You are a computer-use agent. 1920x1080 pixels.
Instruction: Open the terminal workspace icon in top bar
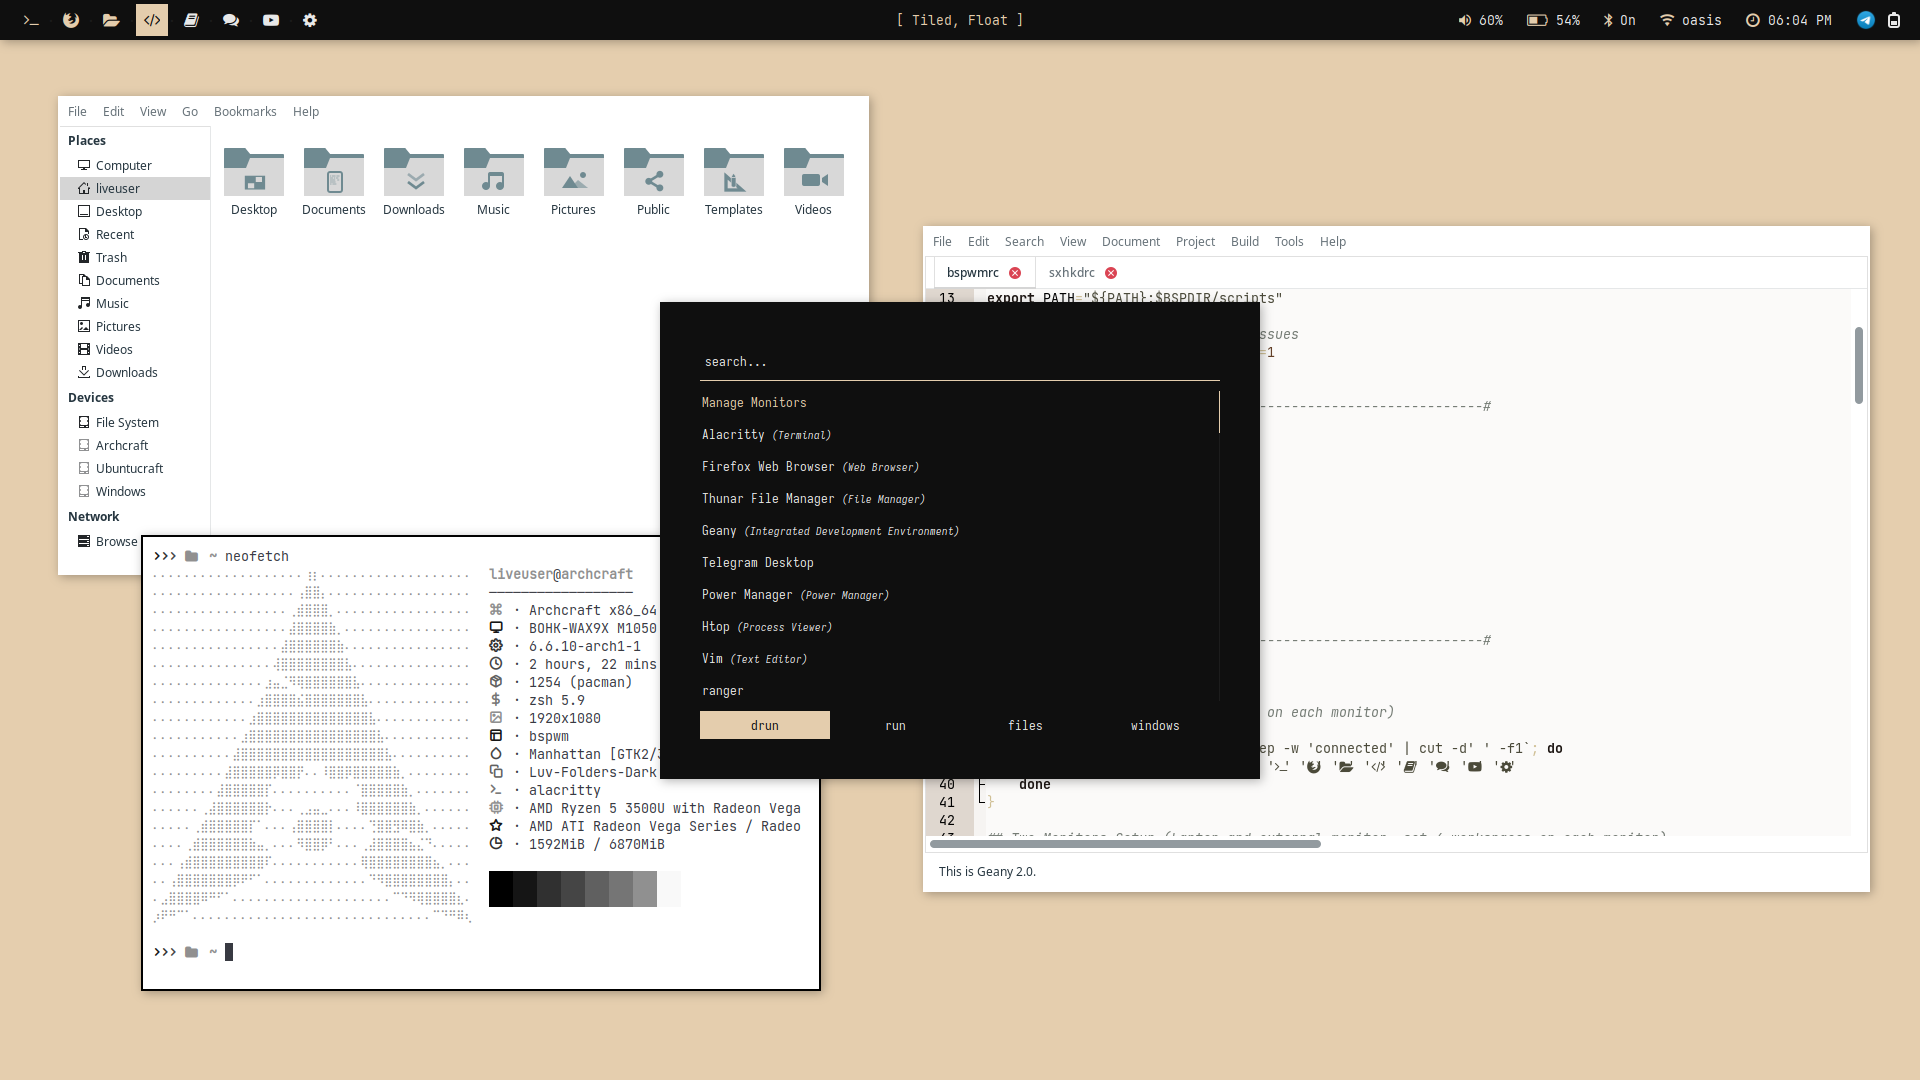tap(31, 20)
